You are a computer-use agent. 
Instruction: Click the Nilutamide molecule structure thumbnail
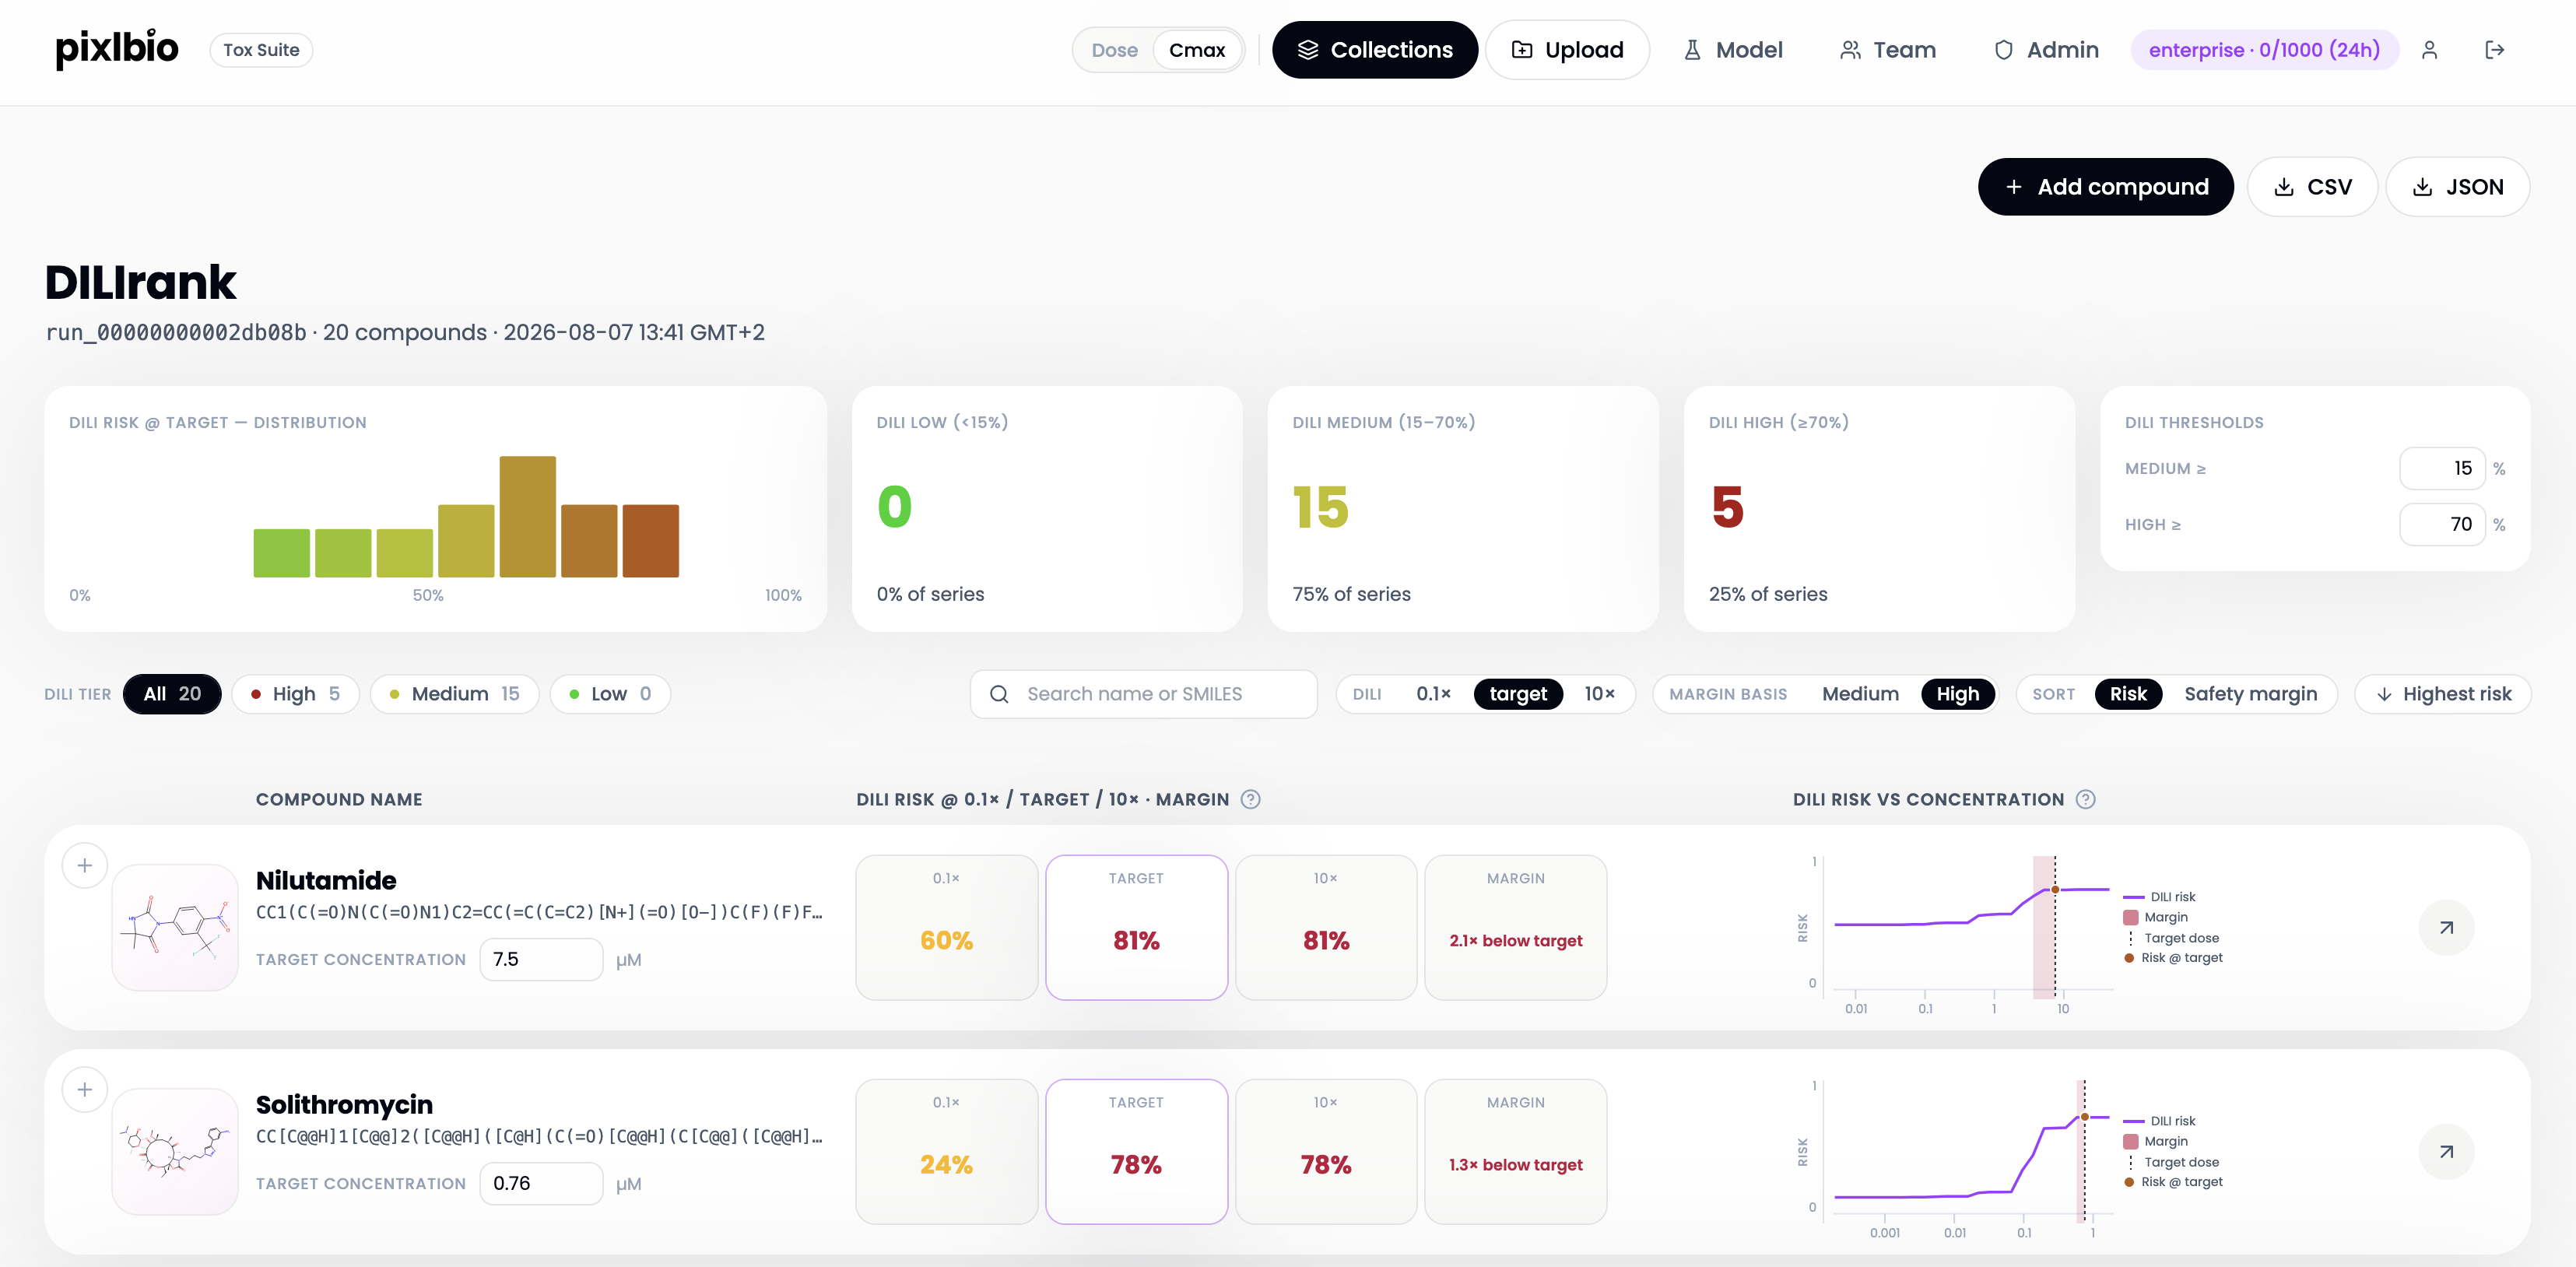point(175,928)
